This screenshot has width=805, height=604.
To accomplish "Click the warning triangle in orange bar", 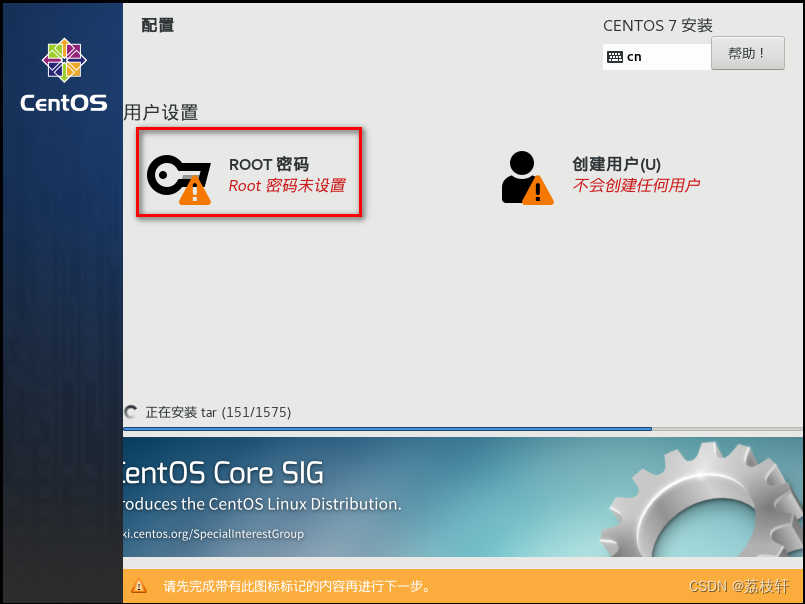I will pos(139,586).
